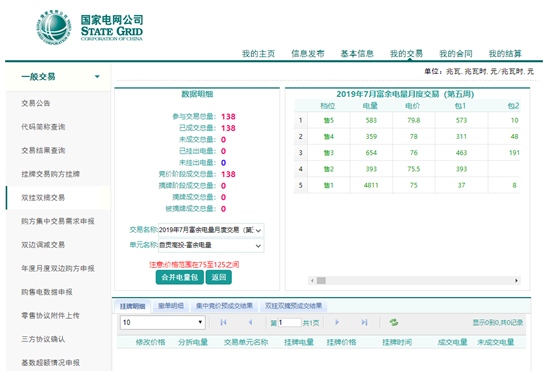This screenshot has width=558, height=373.
Task: Open 零售协议附件上传 in the sidebar
Action: [50, 316]
